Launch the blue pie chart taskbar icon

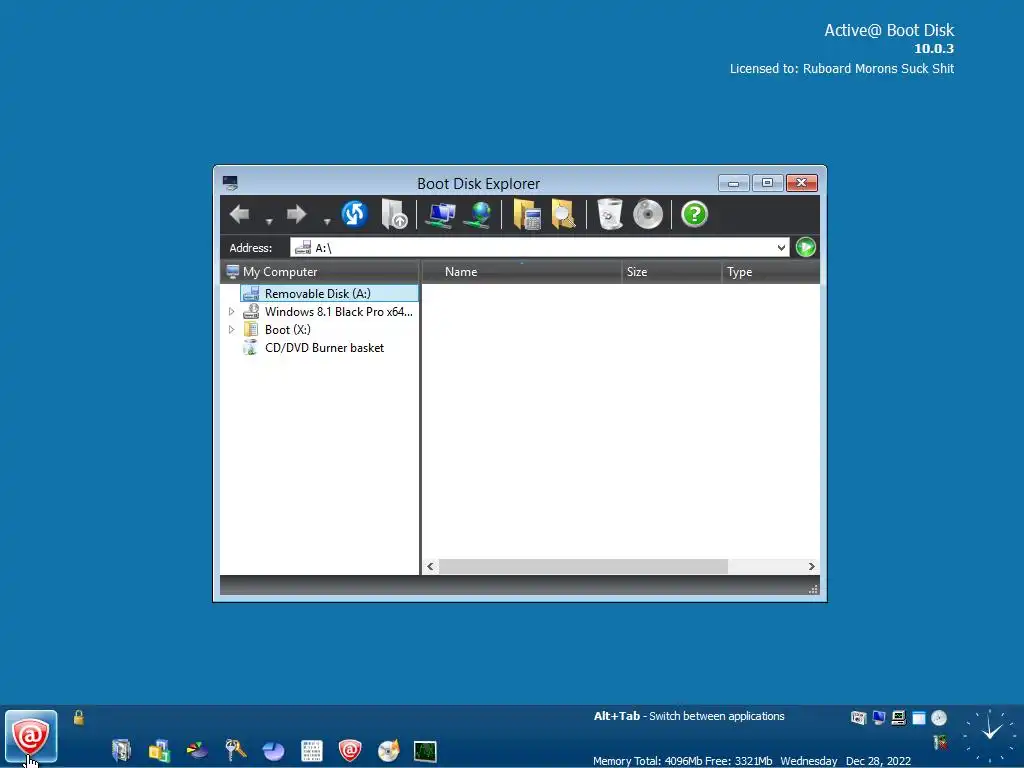pos(274,750)
